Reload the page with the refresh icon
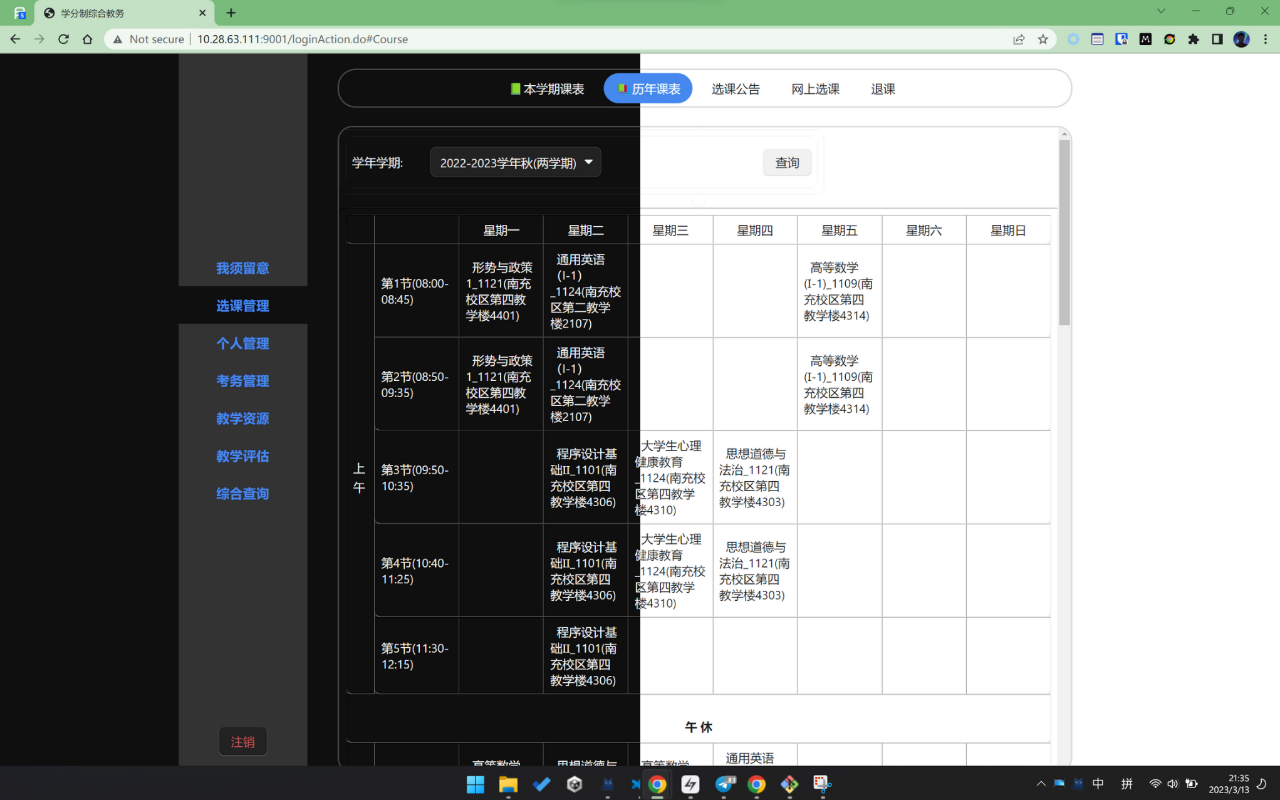 (63, 39)
